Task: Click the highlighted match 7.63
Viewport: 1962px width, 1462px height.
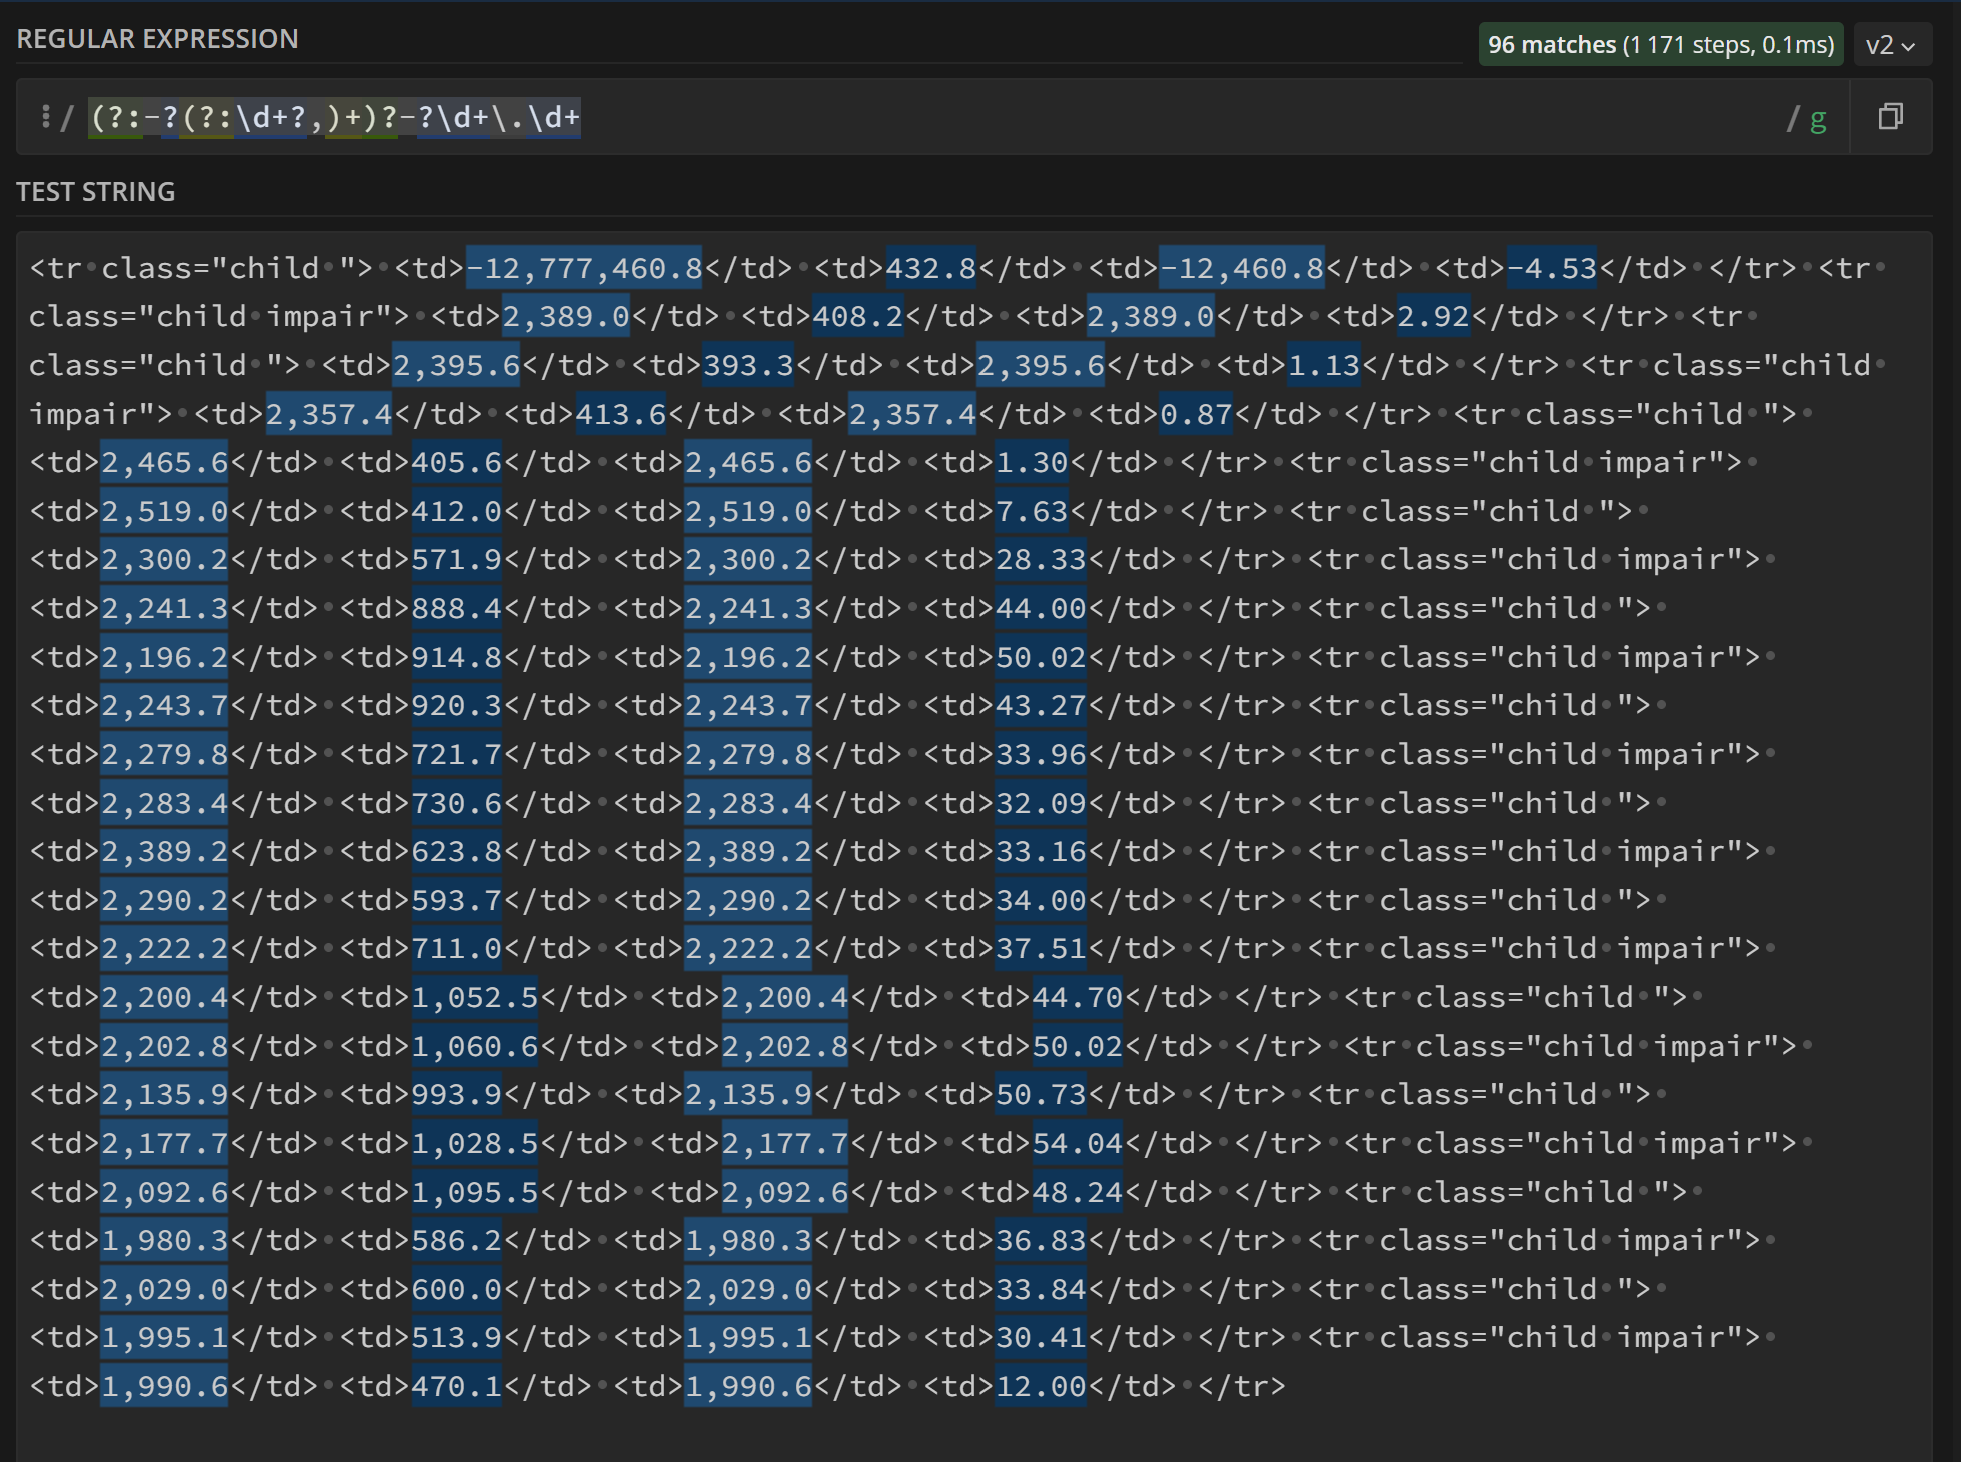Action: point(1031,511)
